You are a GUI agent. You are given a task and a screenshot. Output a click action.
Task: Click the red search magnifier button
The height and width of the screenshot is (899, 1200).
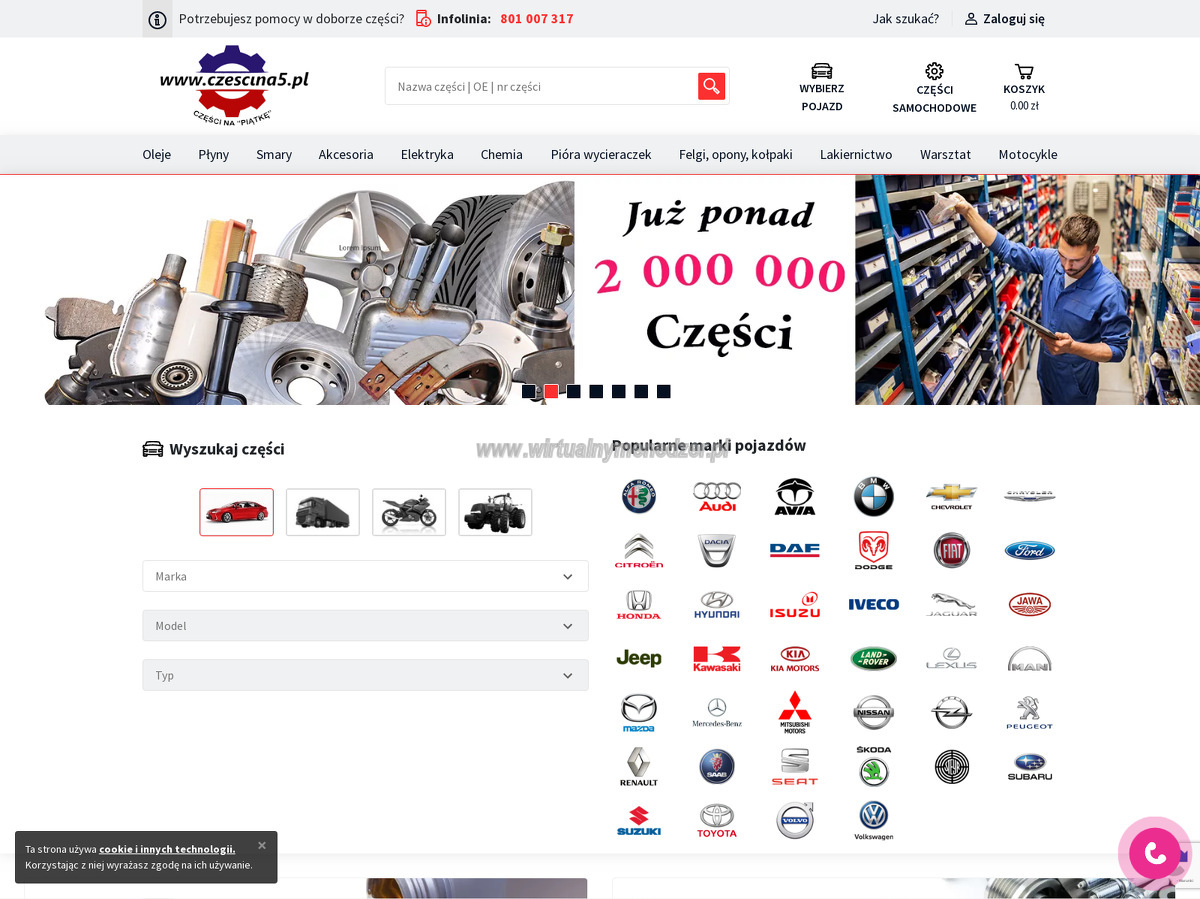[711, 86]
